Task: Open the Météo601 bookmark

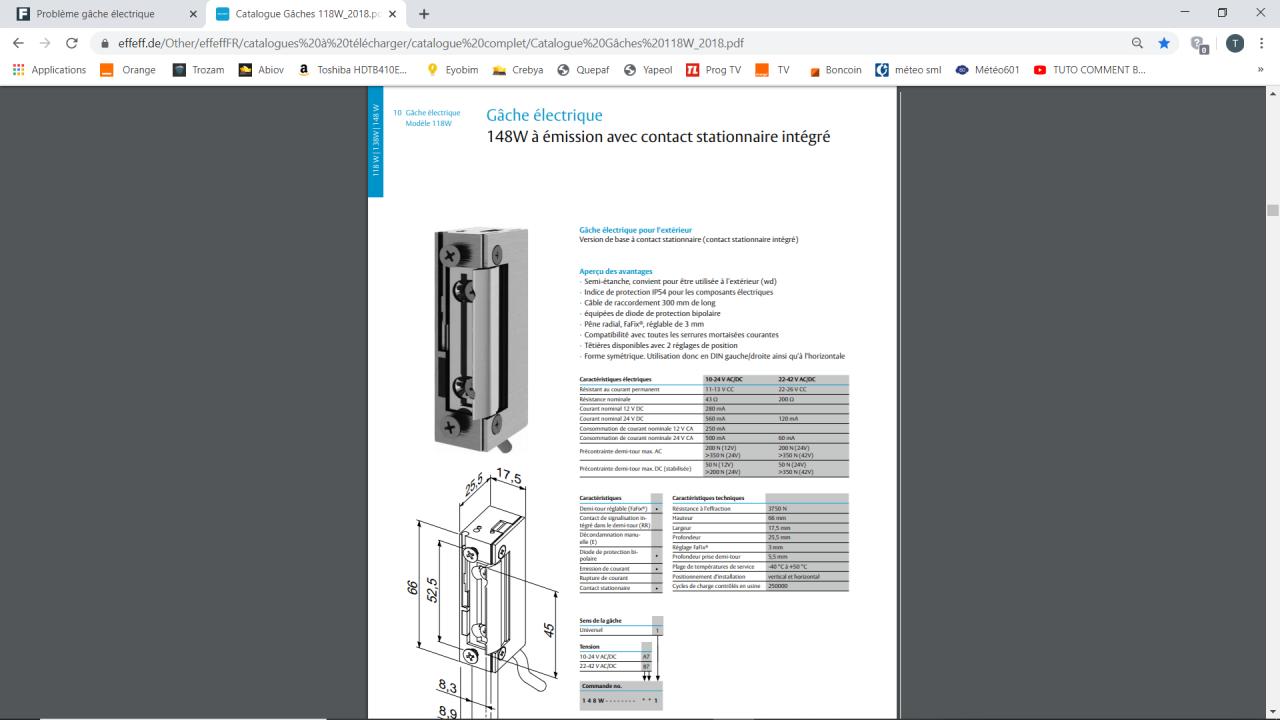Action: click(x=987, y=70)
